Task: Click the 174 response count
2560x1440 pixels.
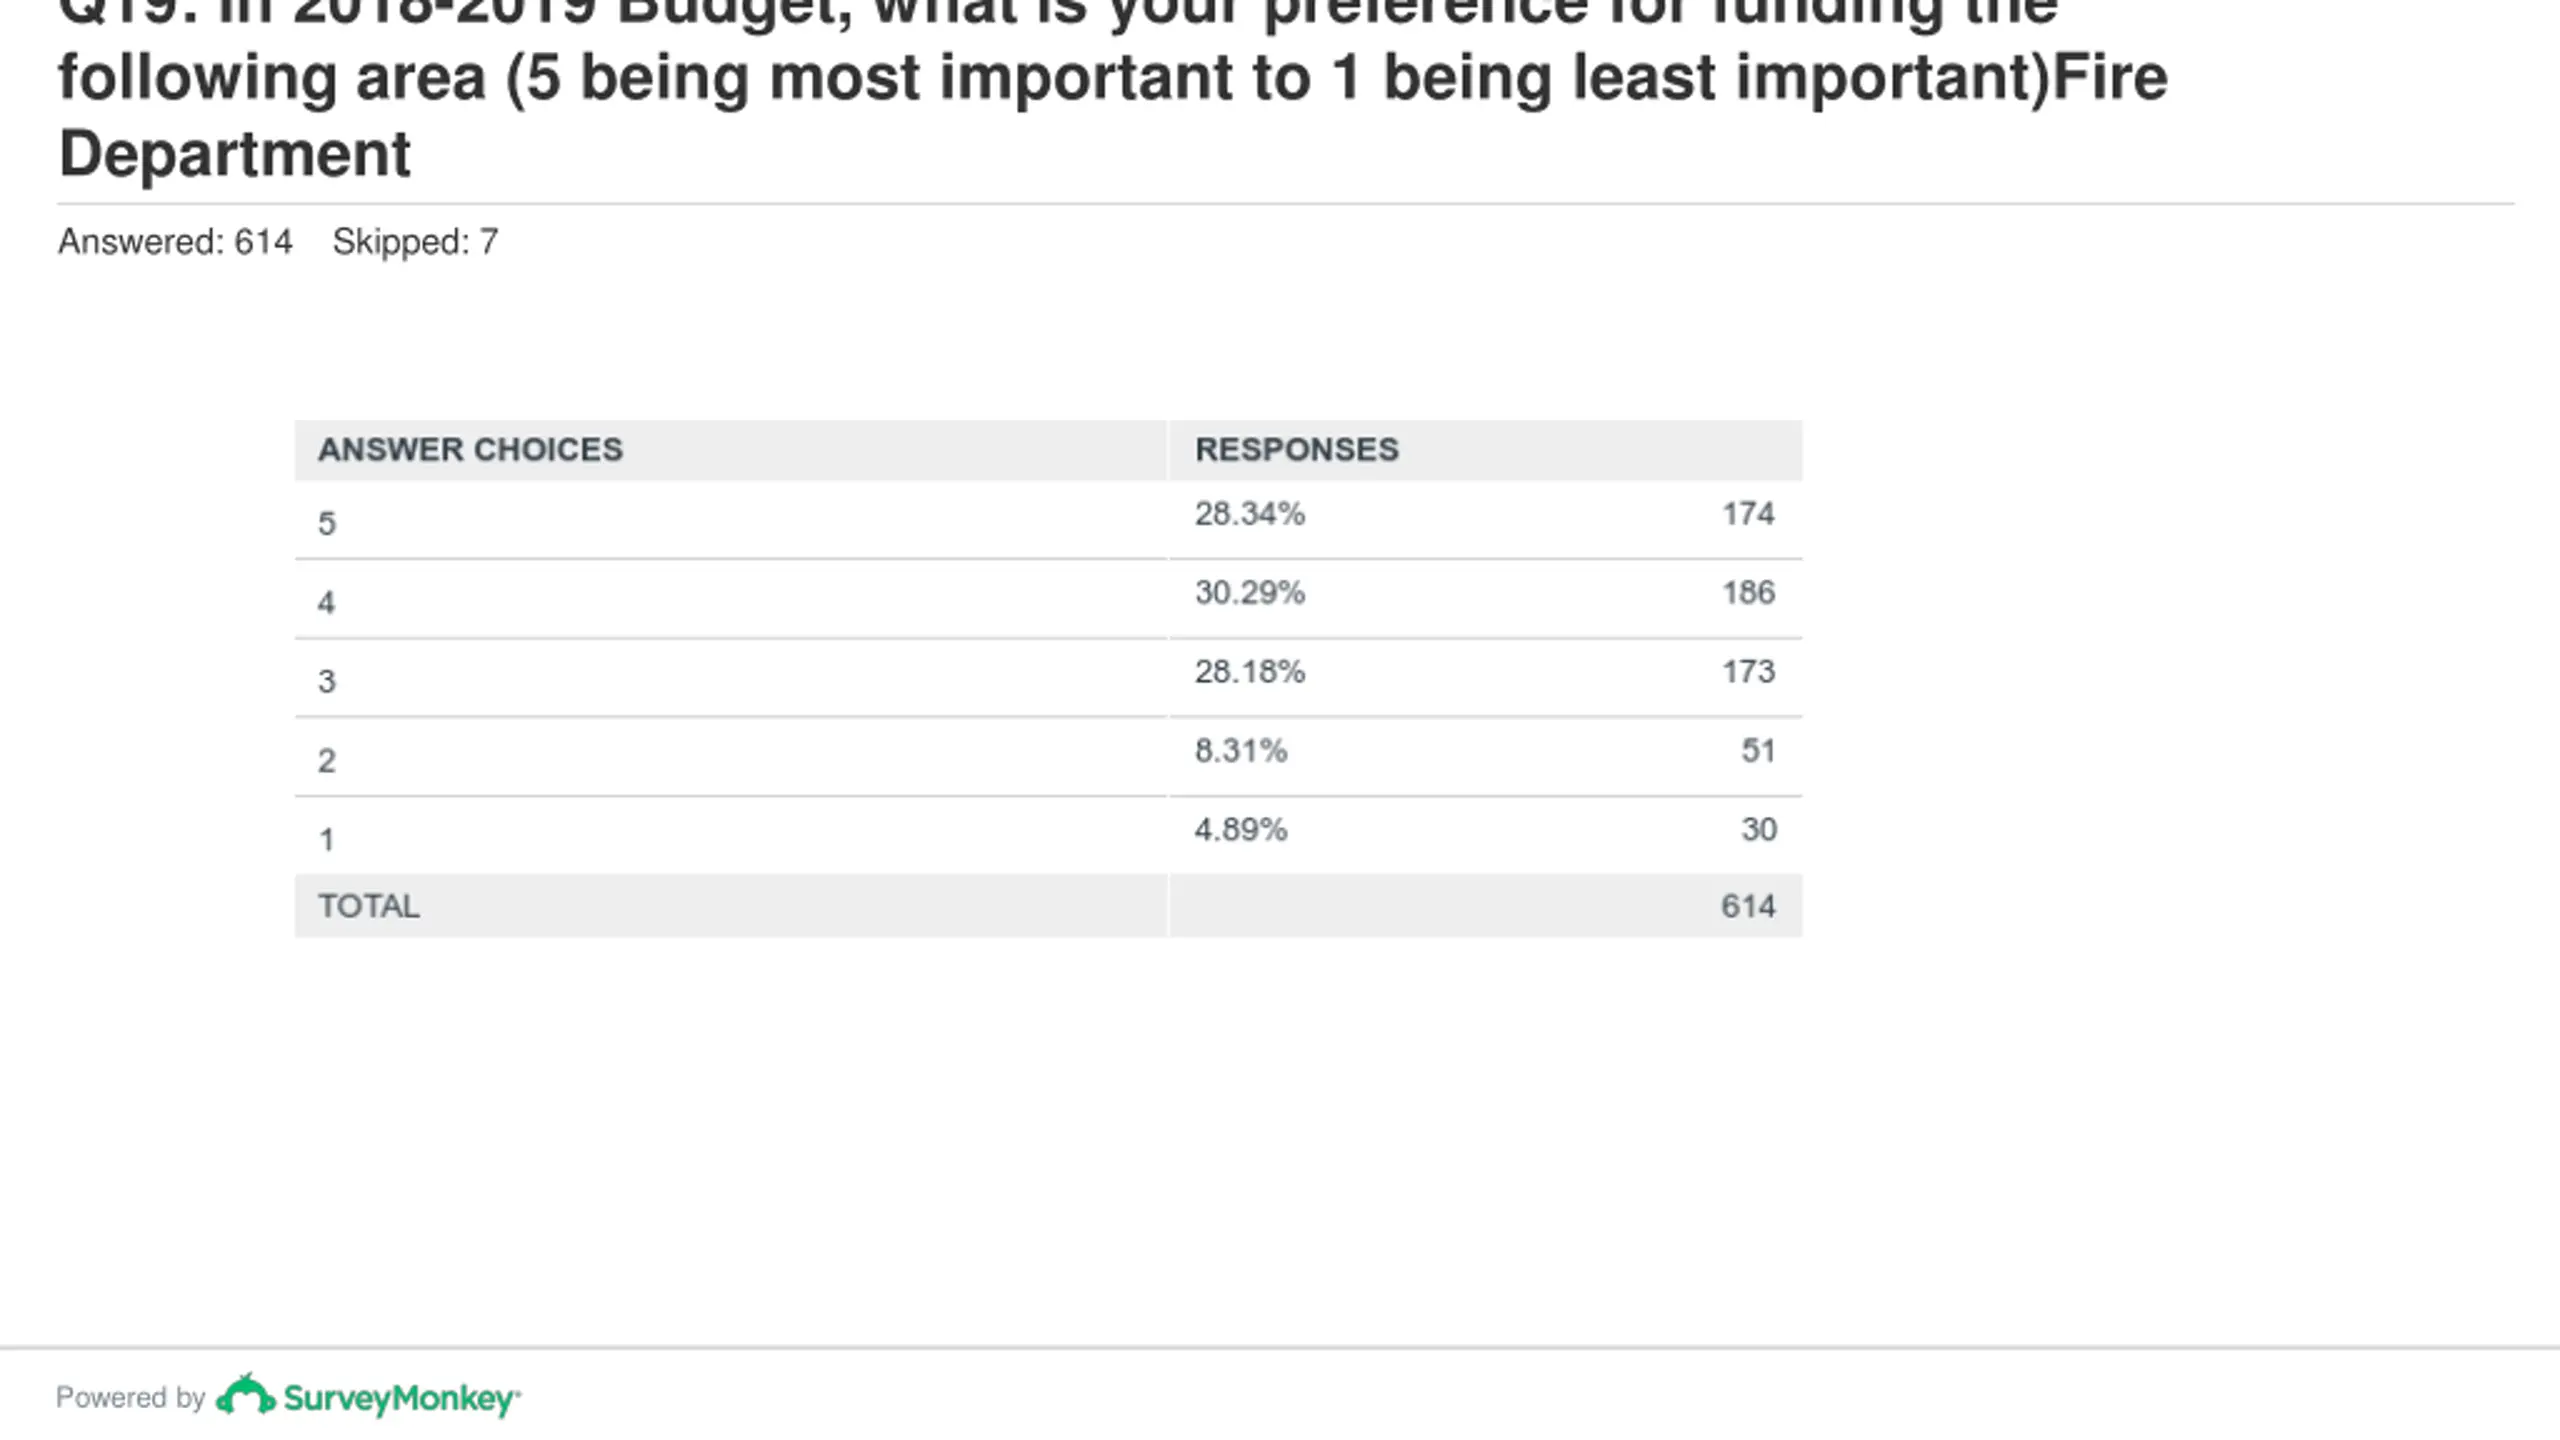Action: click(x=1748, y=514)
